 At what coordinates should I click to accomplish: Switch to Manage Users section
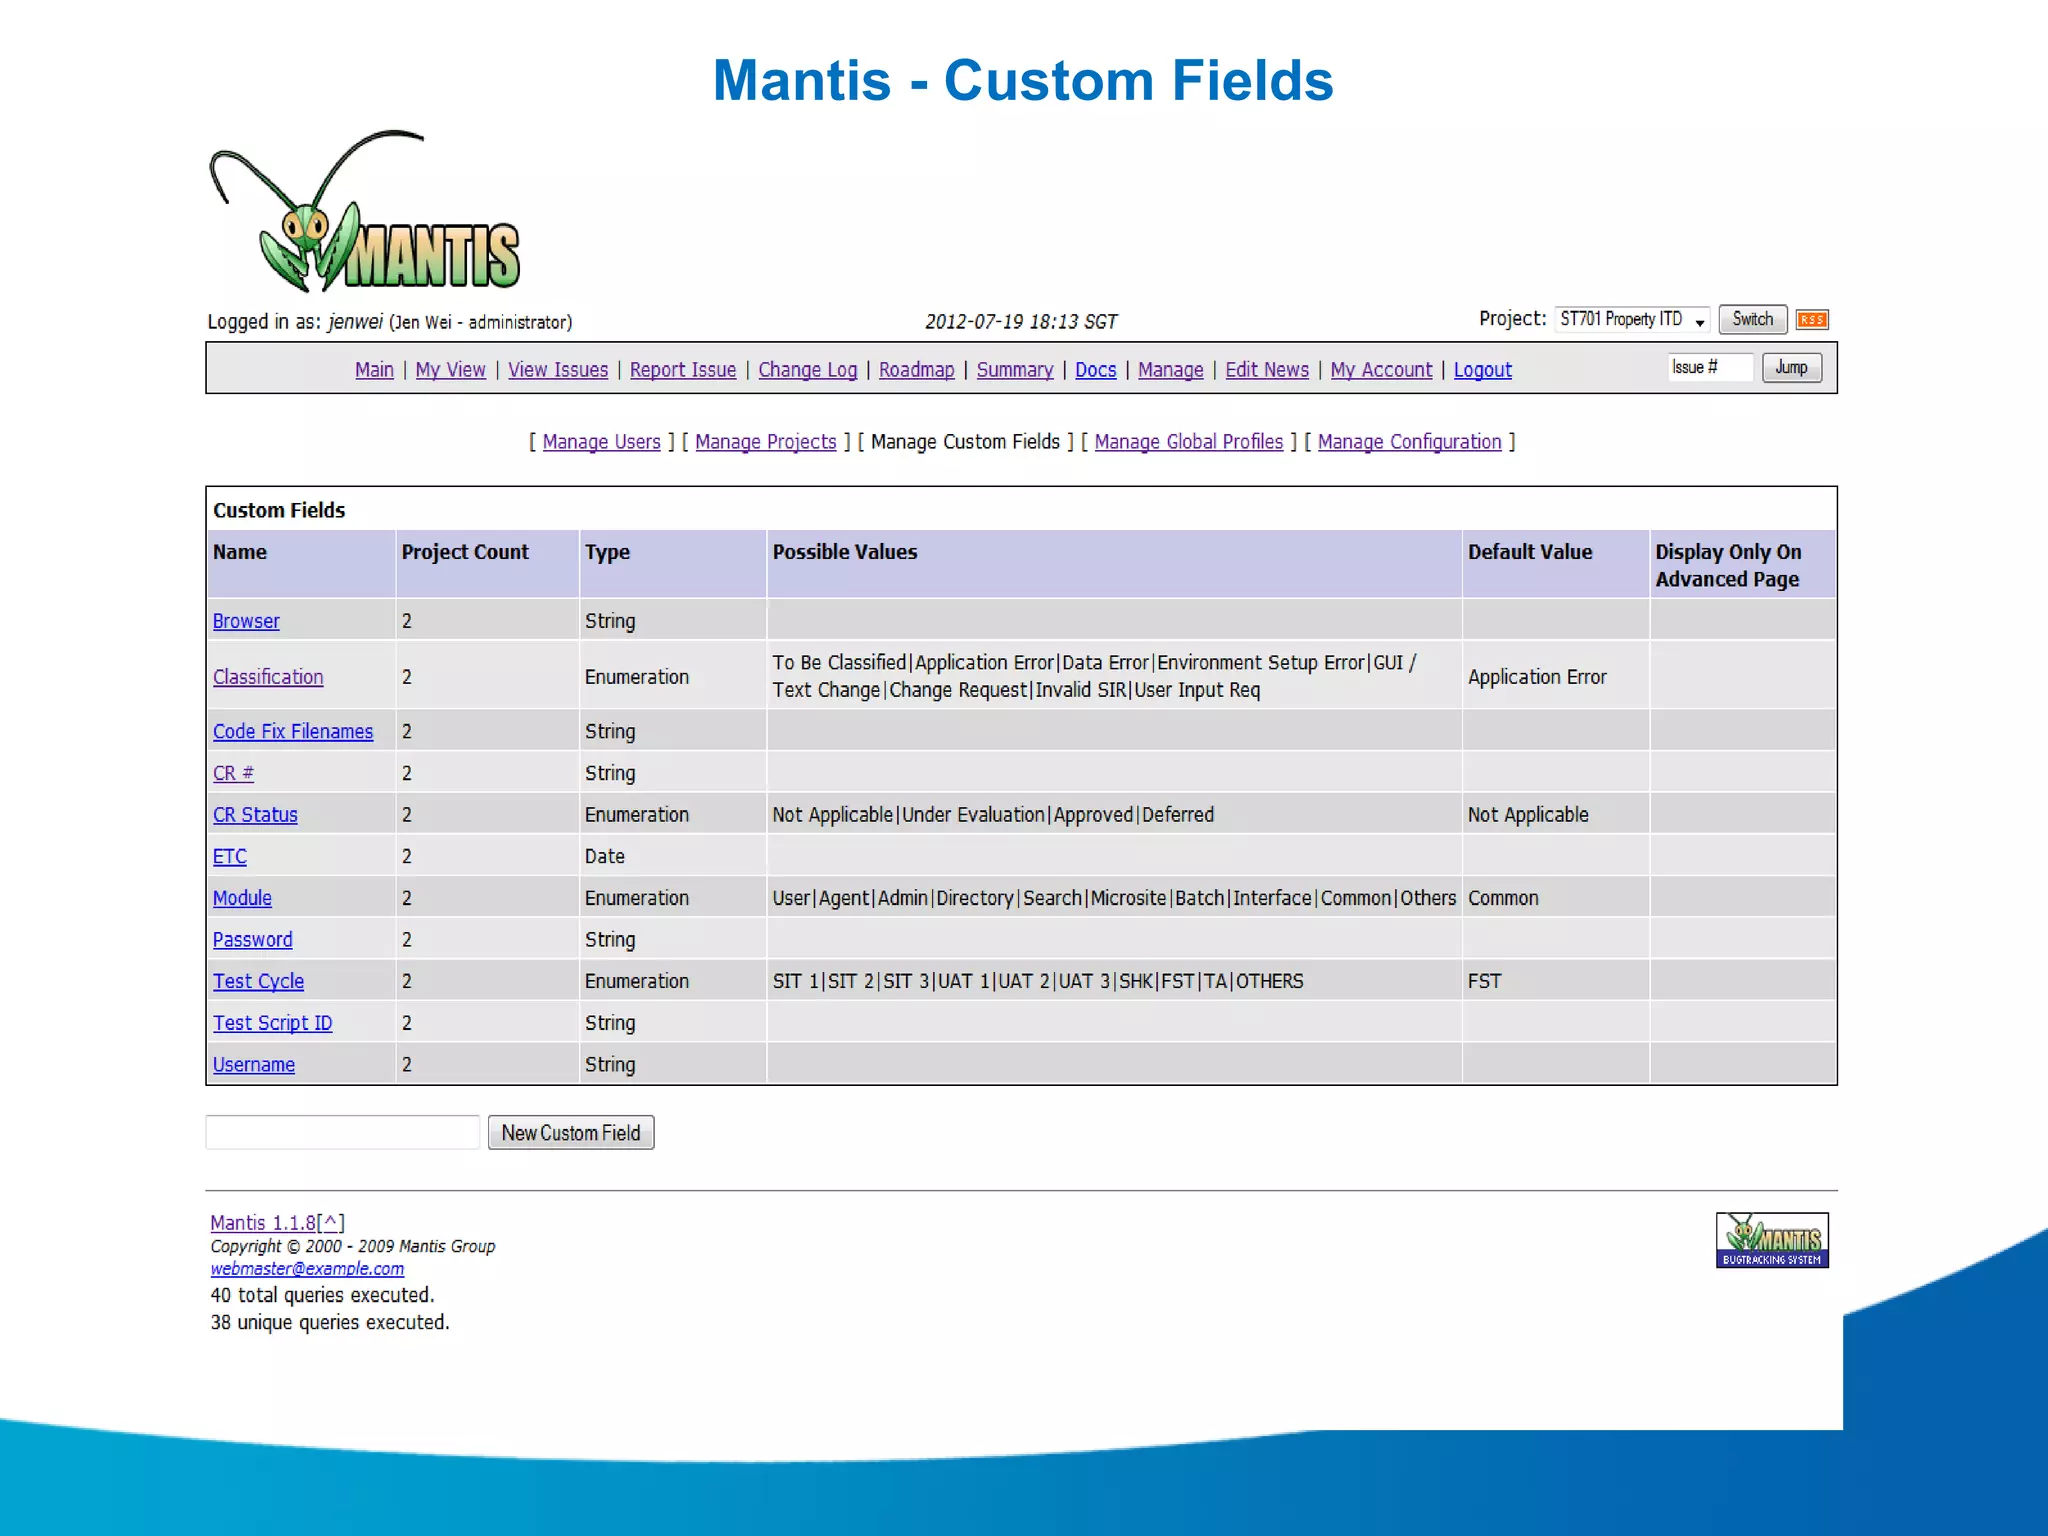tap(601, 442)
